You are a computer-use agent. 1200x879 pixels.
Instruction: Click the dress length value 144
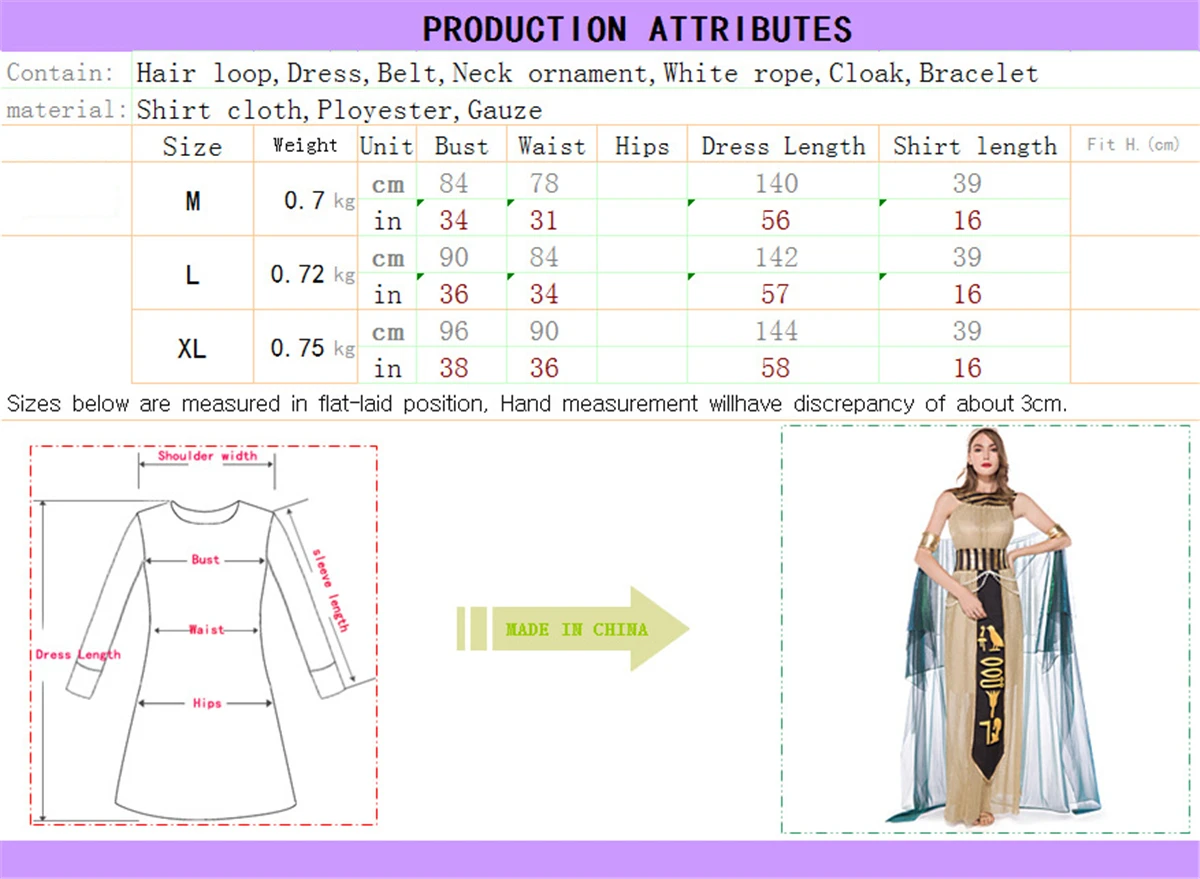click(776, 331)
